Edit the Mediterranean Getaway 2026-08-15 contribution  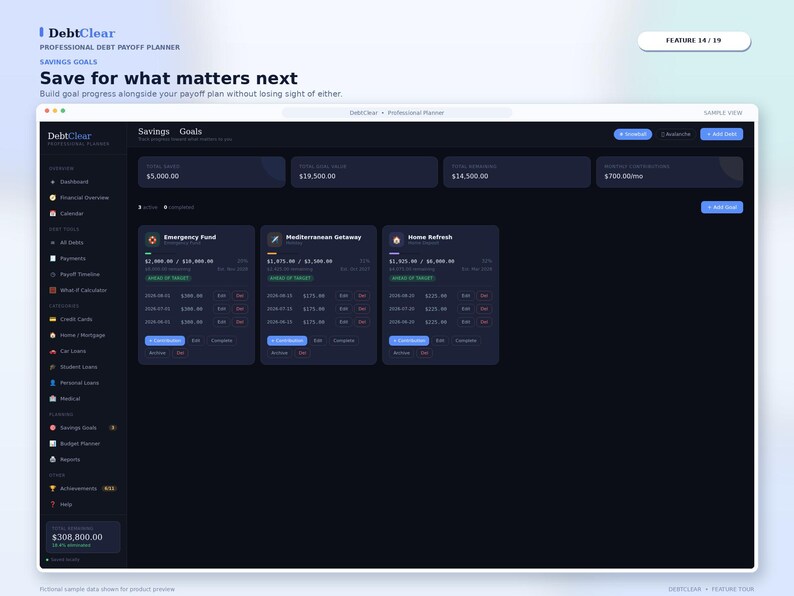(344, 296)
